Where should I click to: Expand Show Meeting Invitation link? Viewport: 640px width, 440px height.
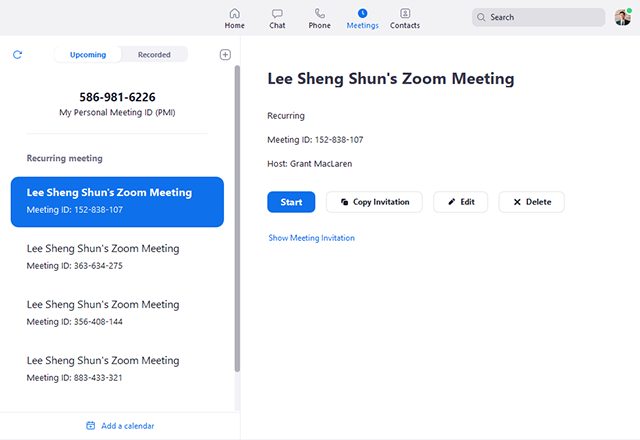311,238
